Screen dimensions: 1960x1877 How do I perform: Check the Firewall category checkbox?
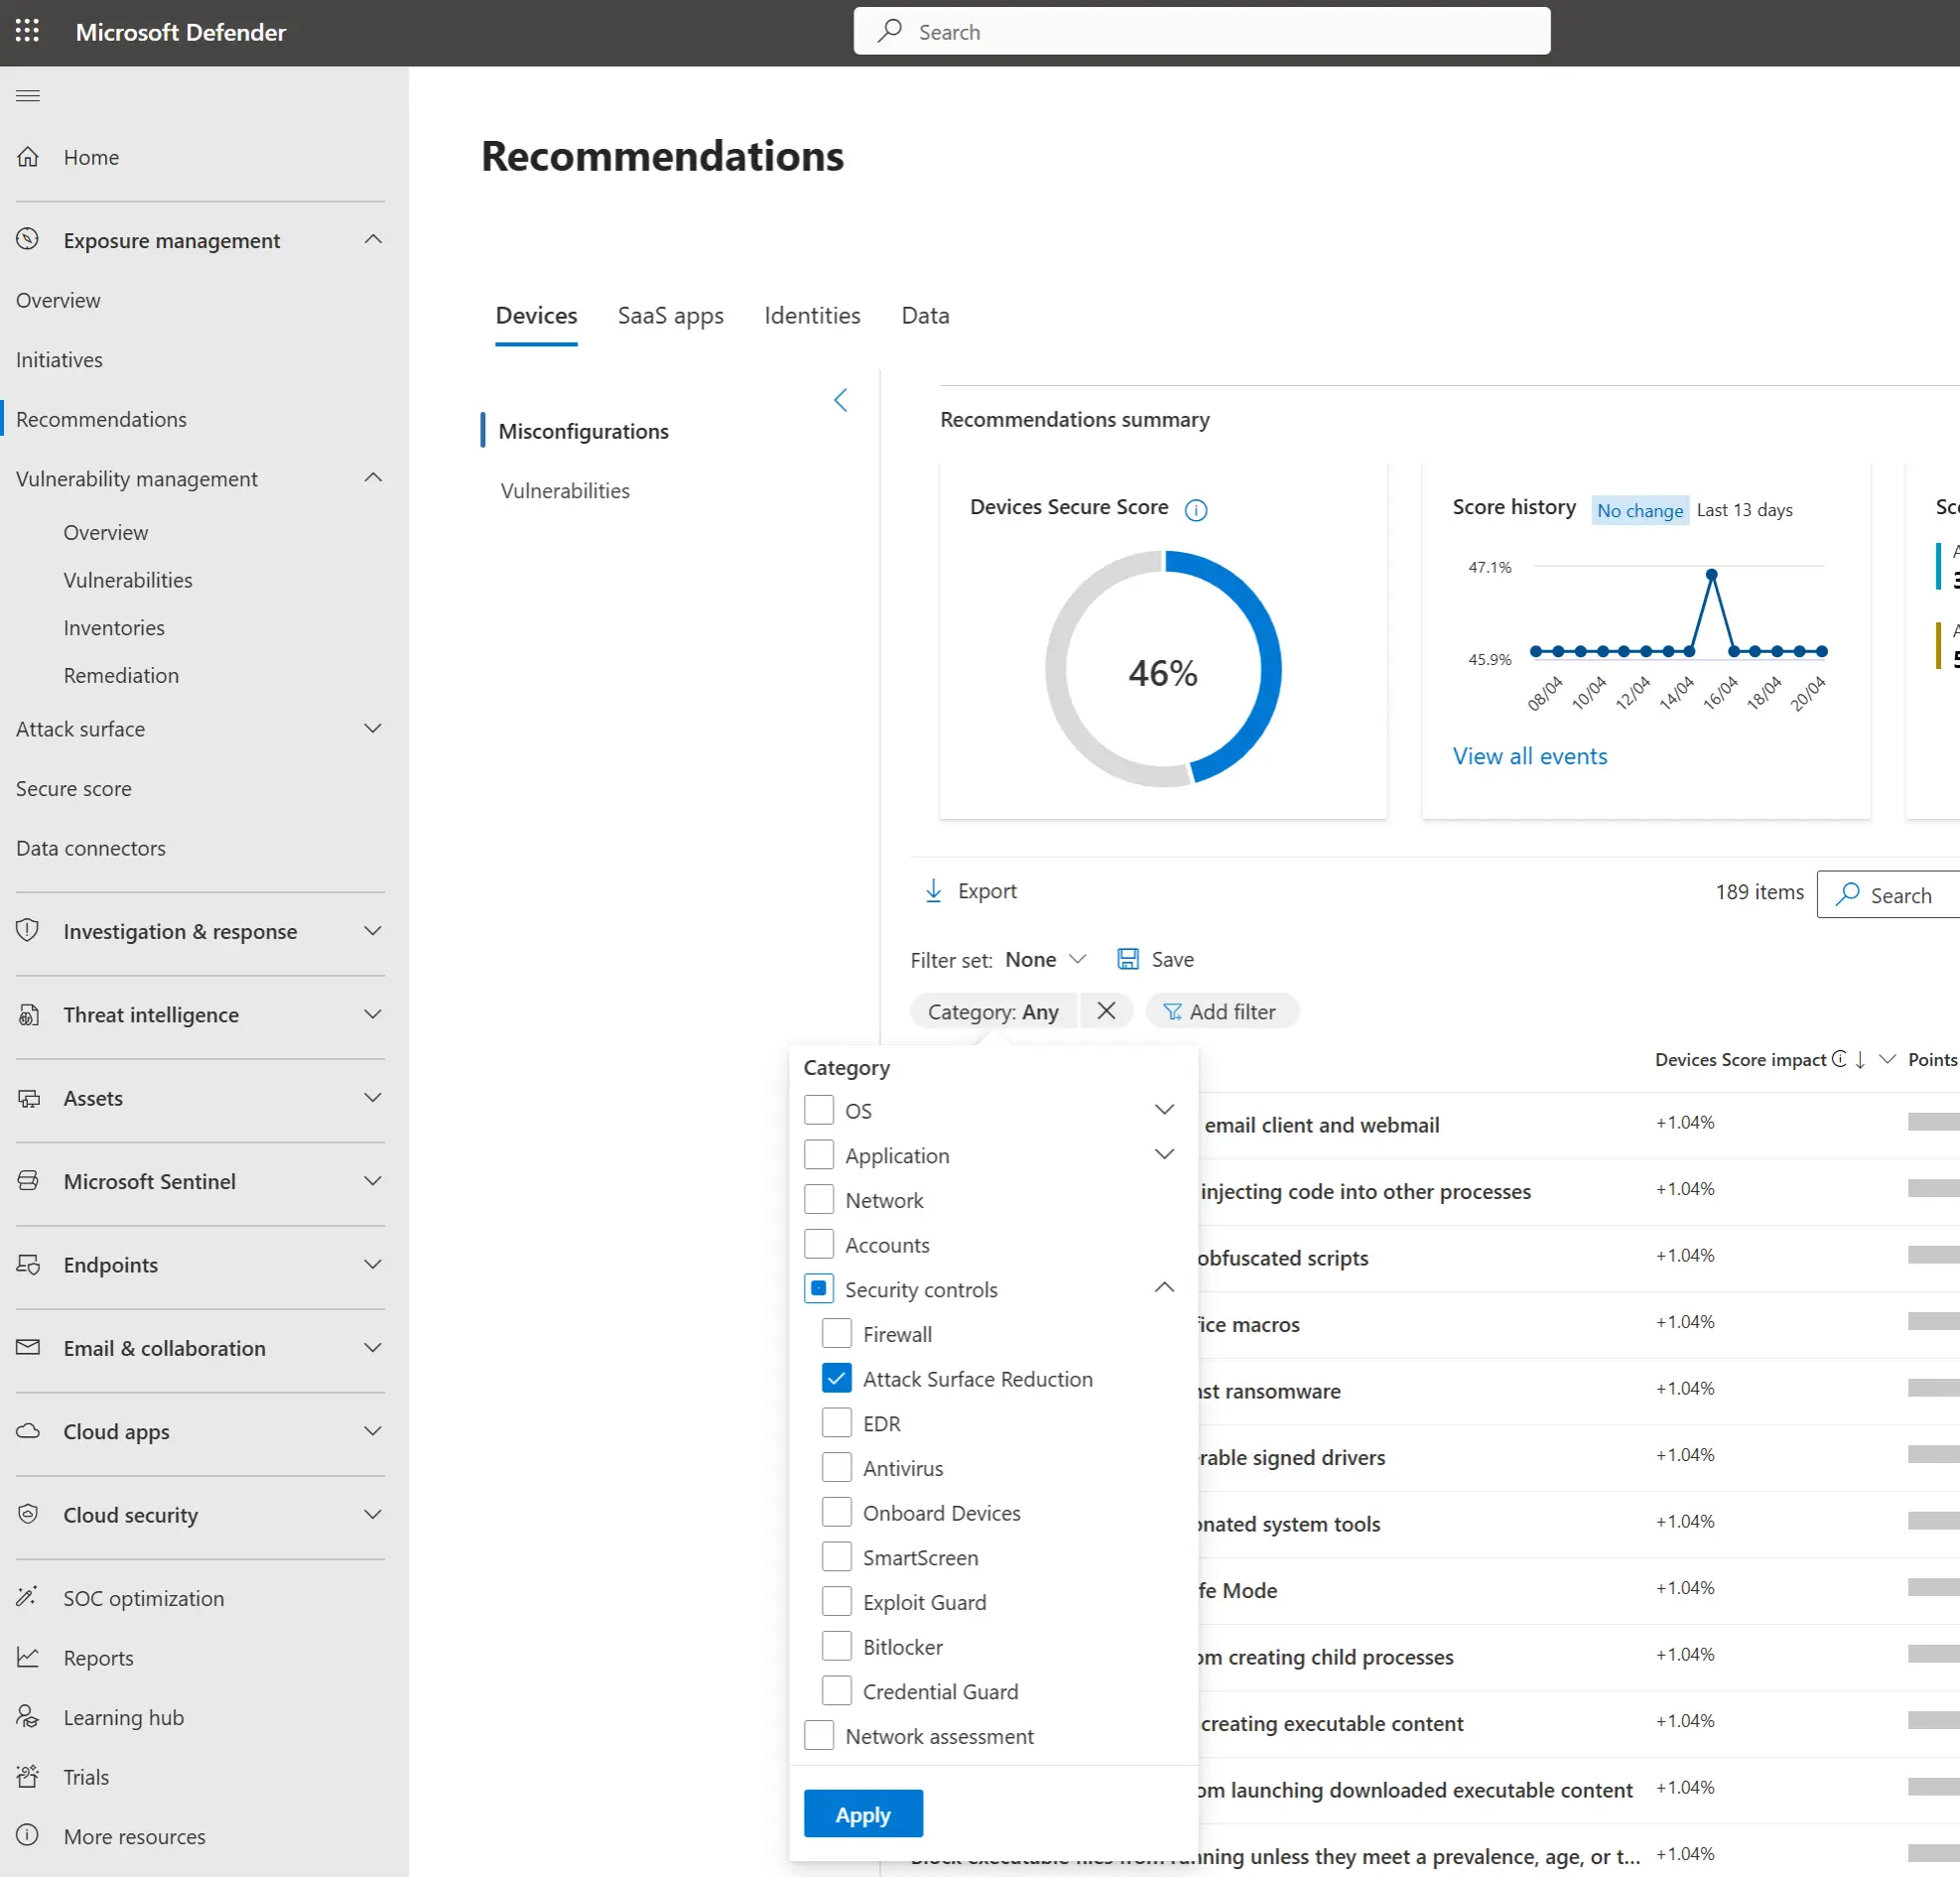836,1333
